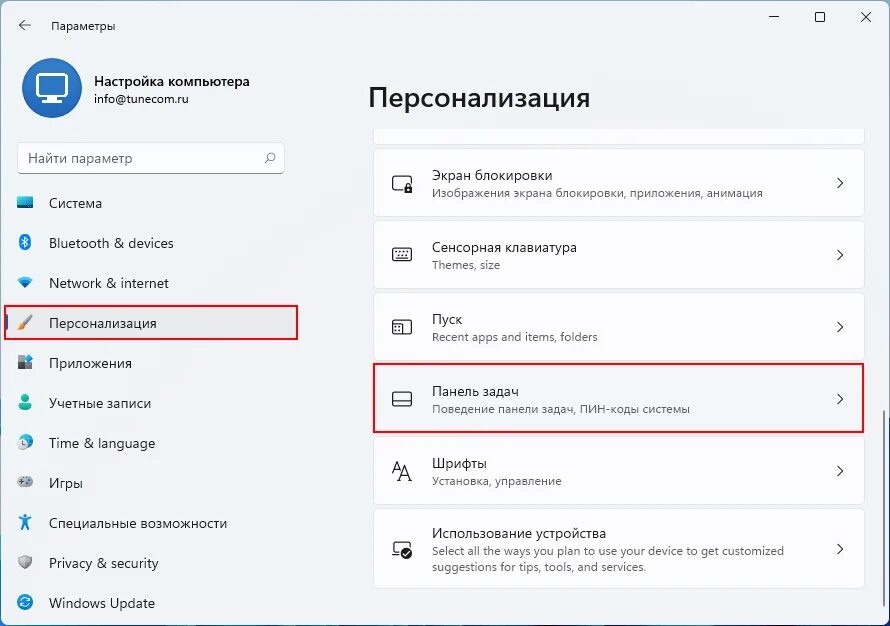Click the gamepad icon for Игры
The image size is (890, 626).
pyautogui.click(x=25, y=482)
